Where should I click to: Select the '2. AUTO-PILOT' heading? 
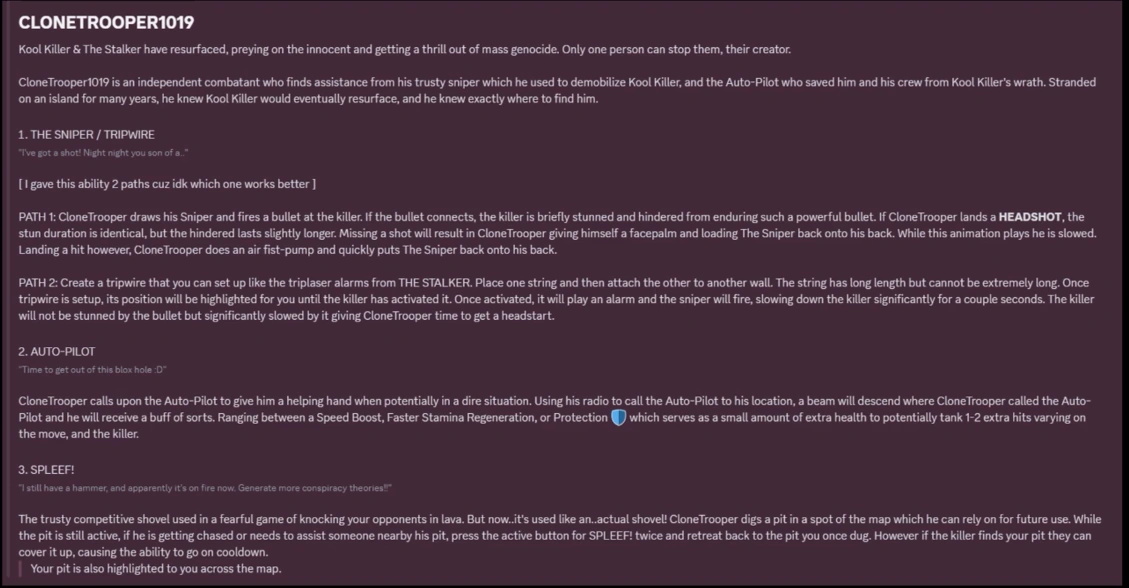pyautogui.click(x=57, y=351)
